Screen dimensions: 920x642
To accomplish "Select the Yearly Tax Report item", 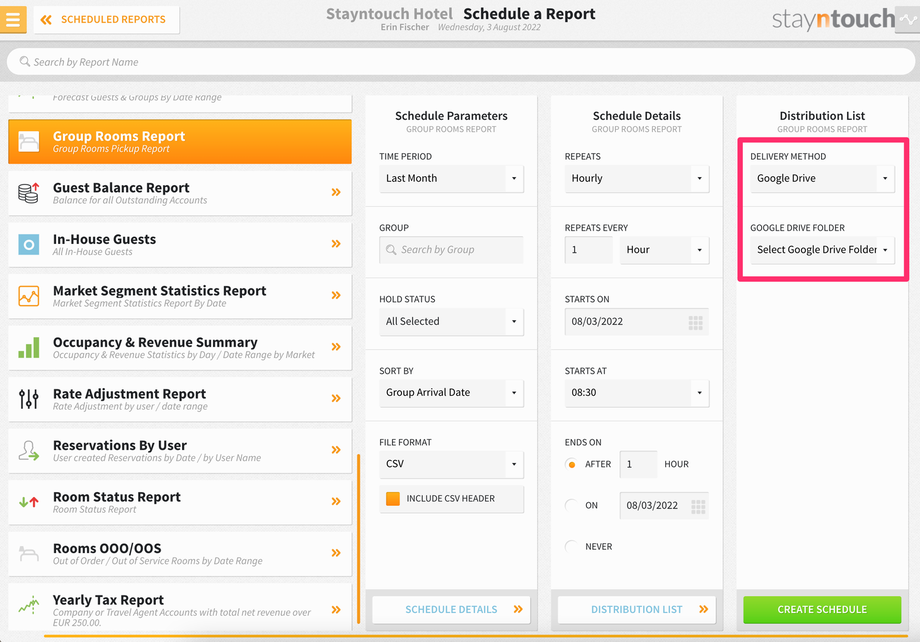I will (180, 607).
